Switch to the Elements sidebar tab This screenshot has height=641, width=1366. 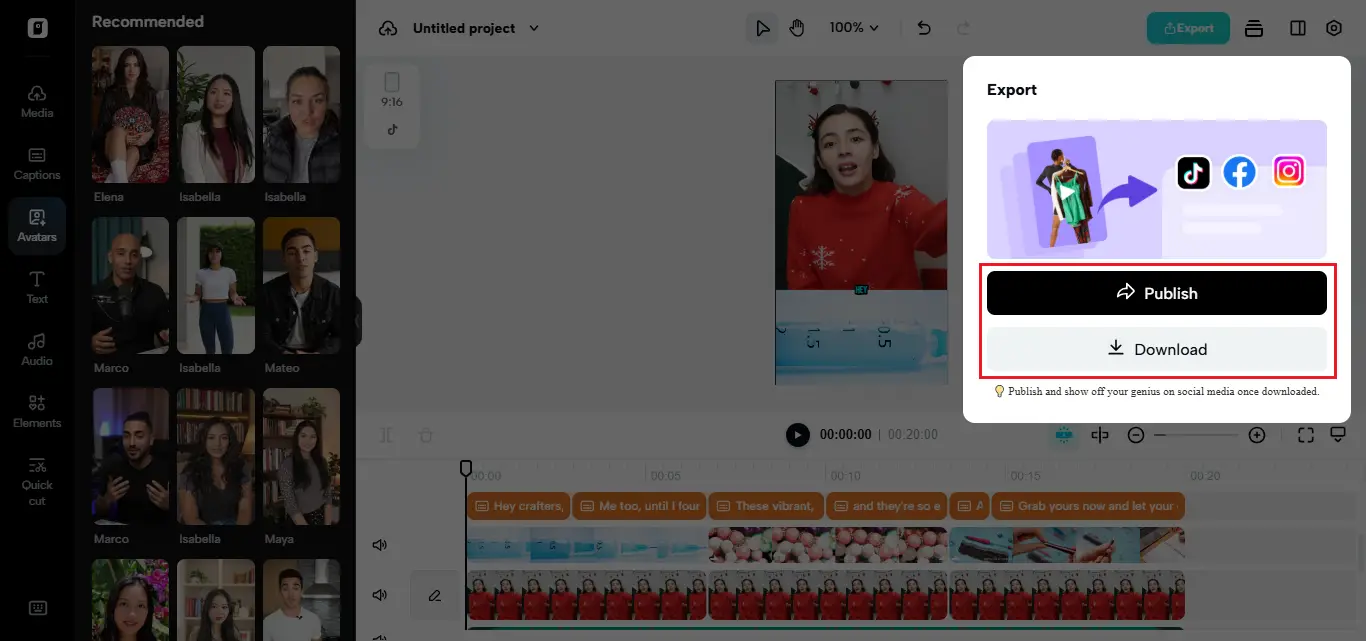point(37,411)
